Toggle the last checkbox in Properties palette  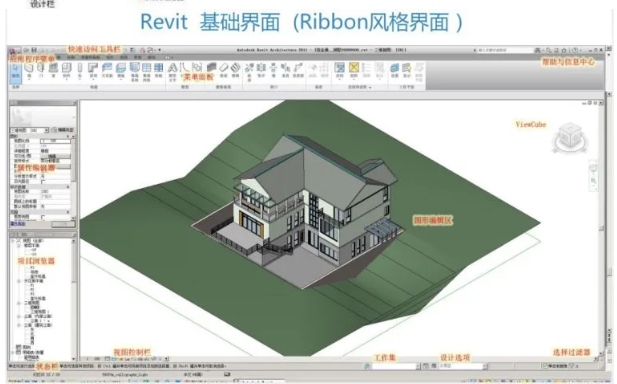[43, 217]
